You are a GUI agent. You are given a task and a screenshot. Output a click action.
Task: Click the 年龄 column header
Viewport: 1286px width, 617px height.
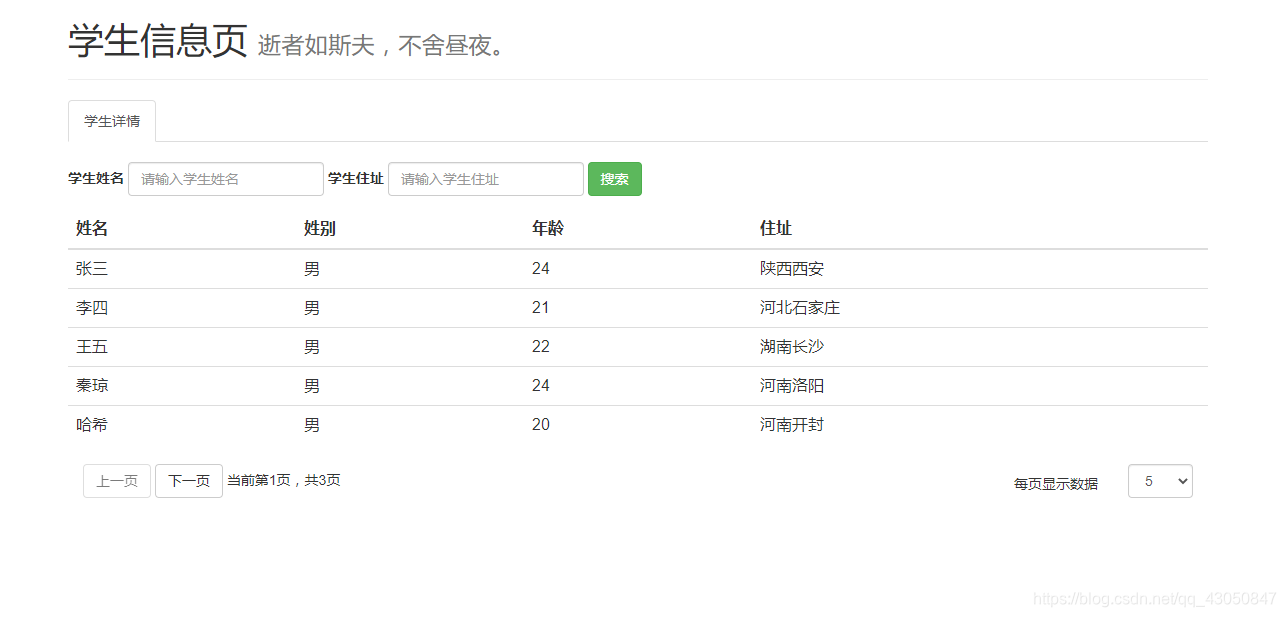pos(548,228)
